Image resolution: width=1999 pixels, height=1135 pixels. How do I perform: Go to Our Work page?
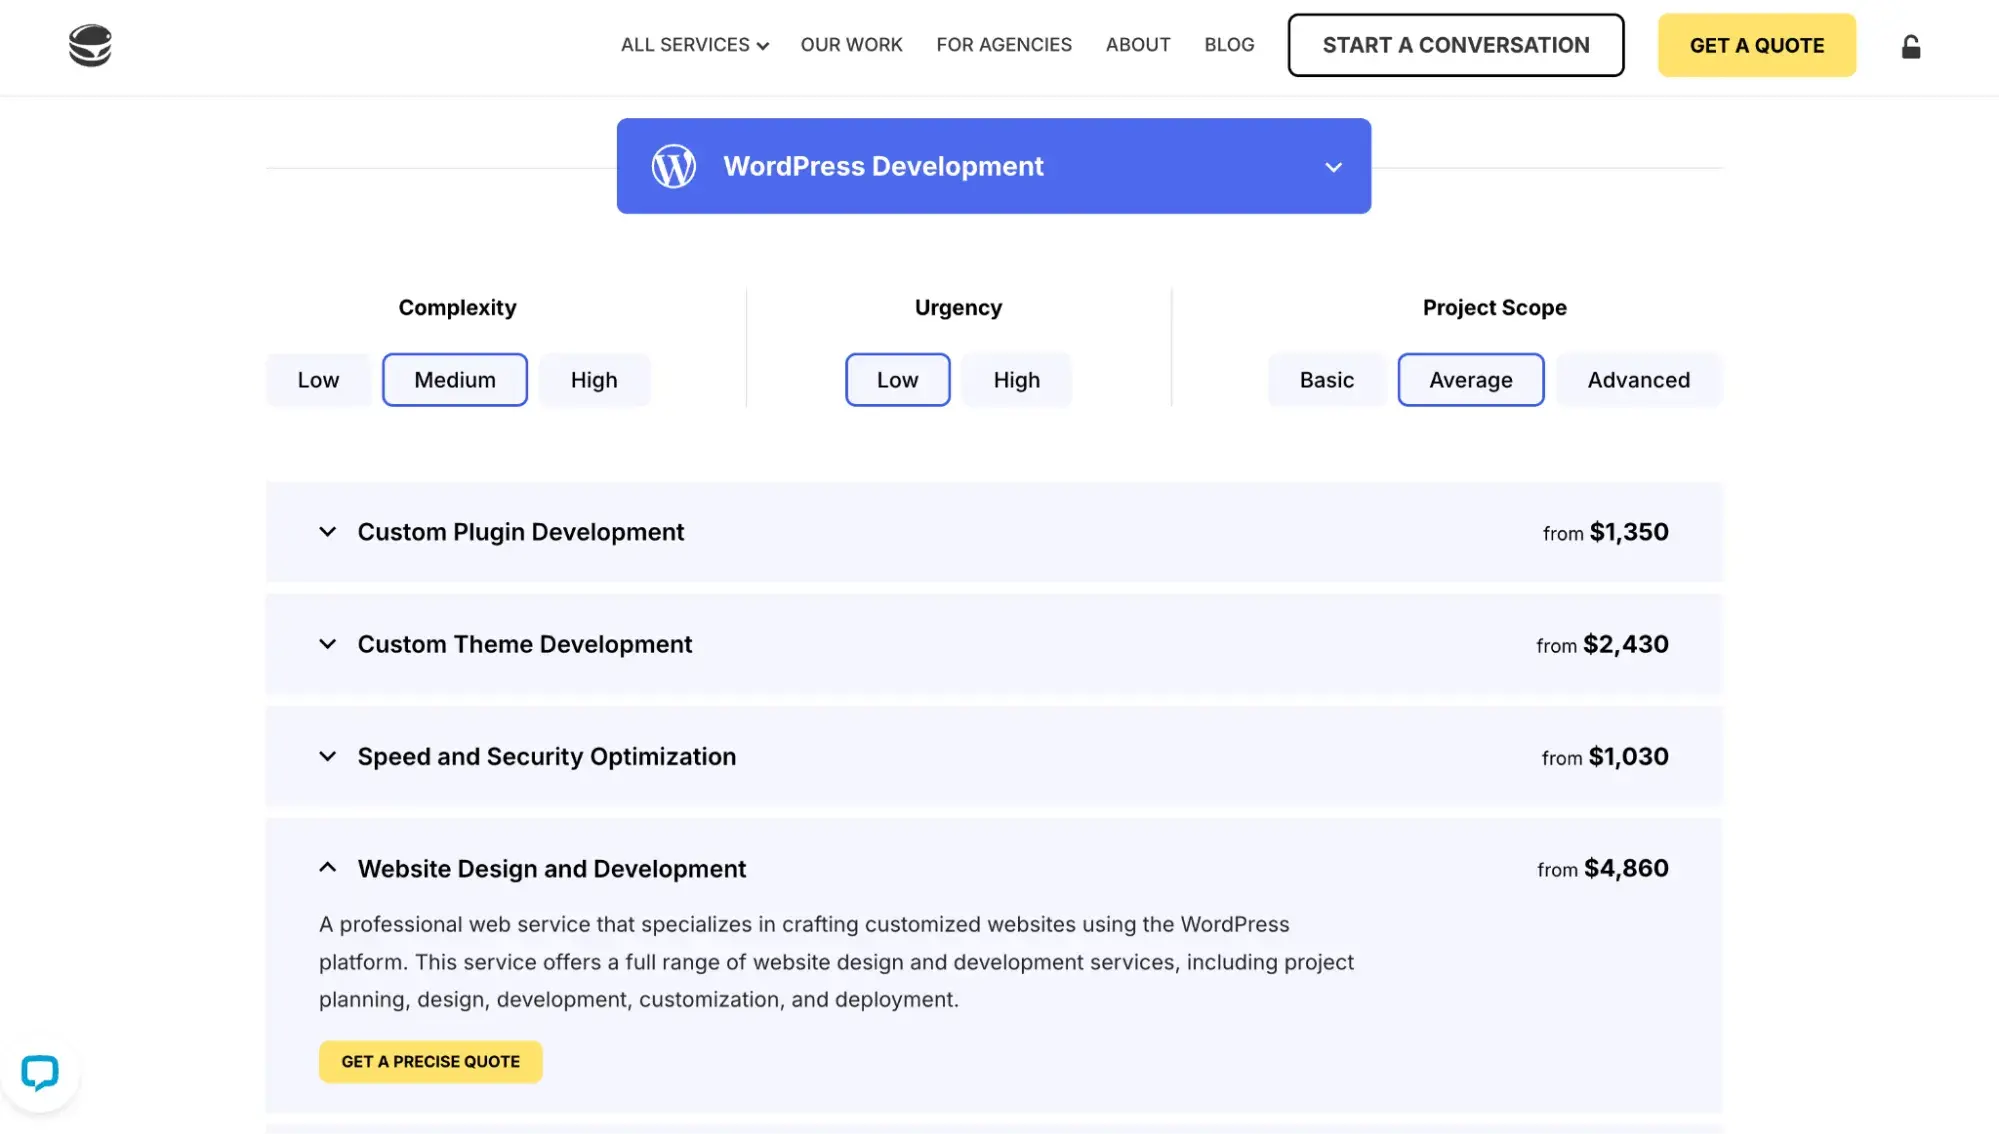coord(851,45)
